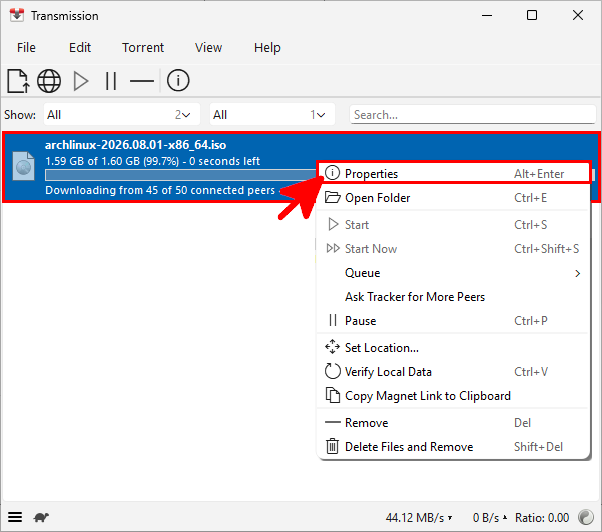Screen dimensions: 602x532
Task: Click the archlinux ISO file icon
Action: tap(23, 166)
